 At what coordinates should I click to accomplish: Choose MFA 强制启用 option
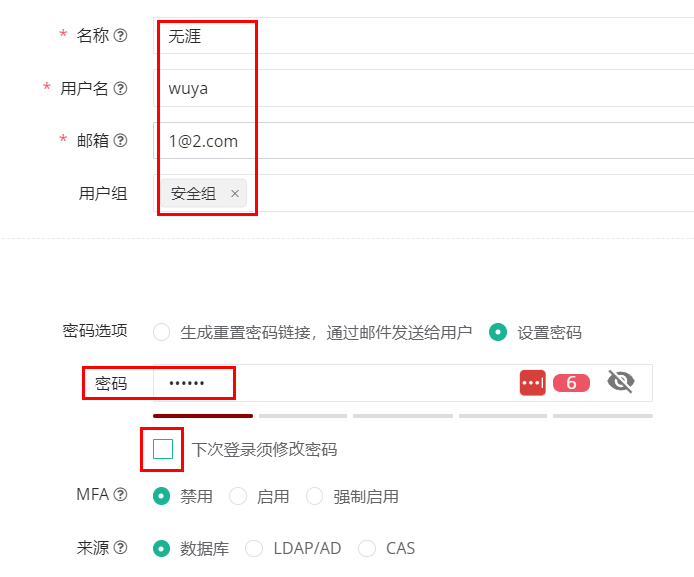tap(315, 496)
